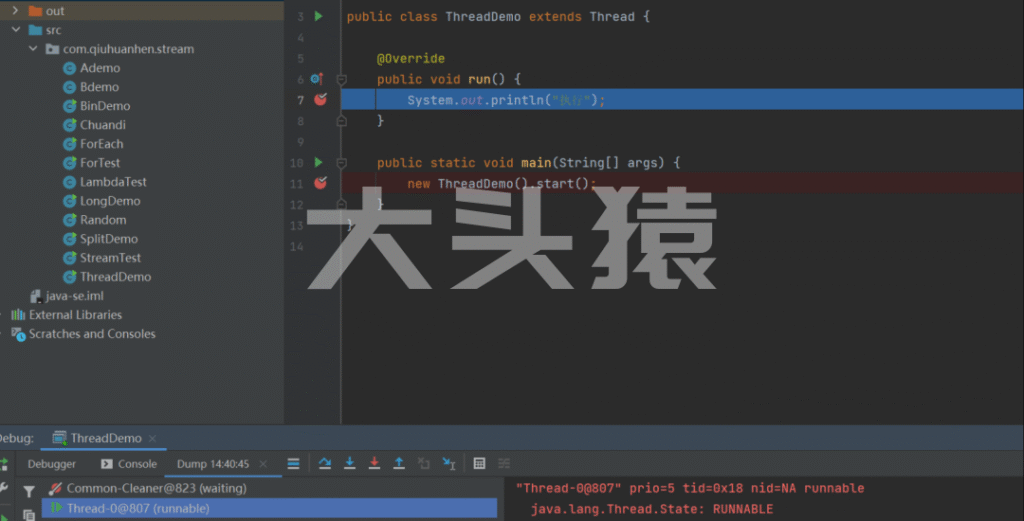Select Thread-0@807 (runnable) thread row
The height and width of the screenshot is (521, 1024).
click(269, 508)
